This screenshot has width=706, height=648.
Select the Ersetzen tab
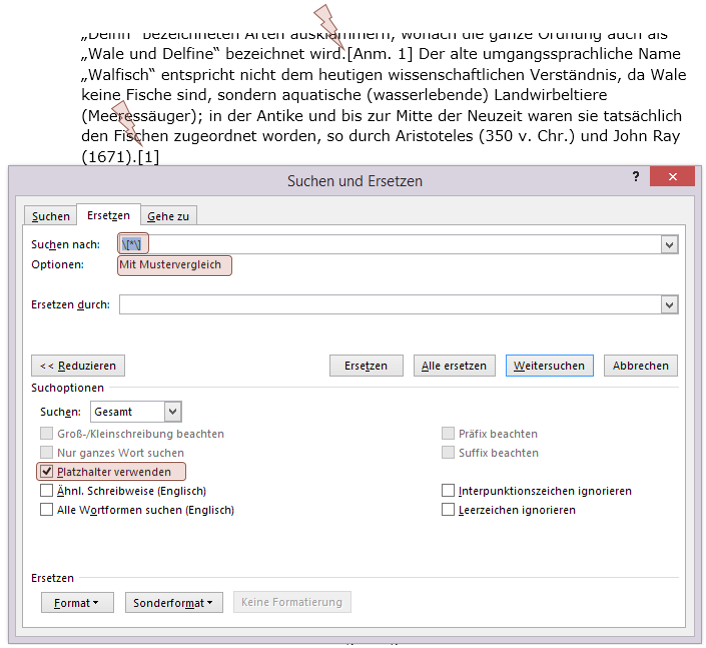point(108,215)
